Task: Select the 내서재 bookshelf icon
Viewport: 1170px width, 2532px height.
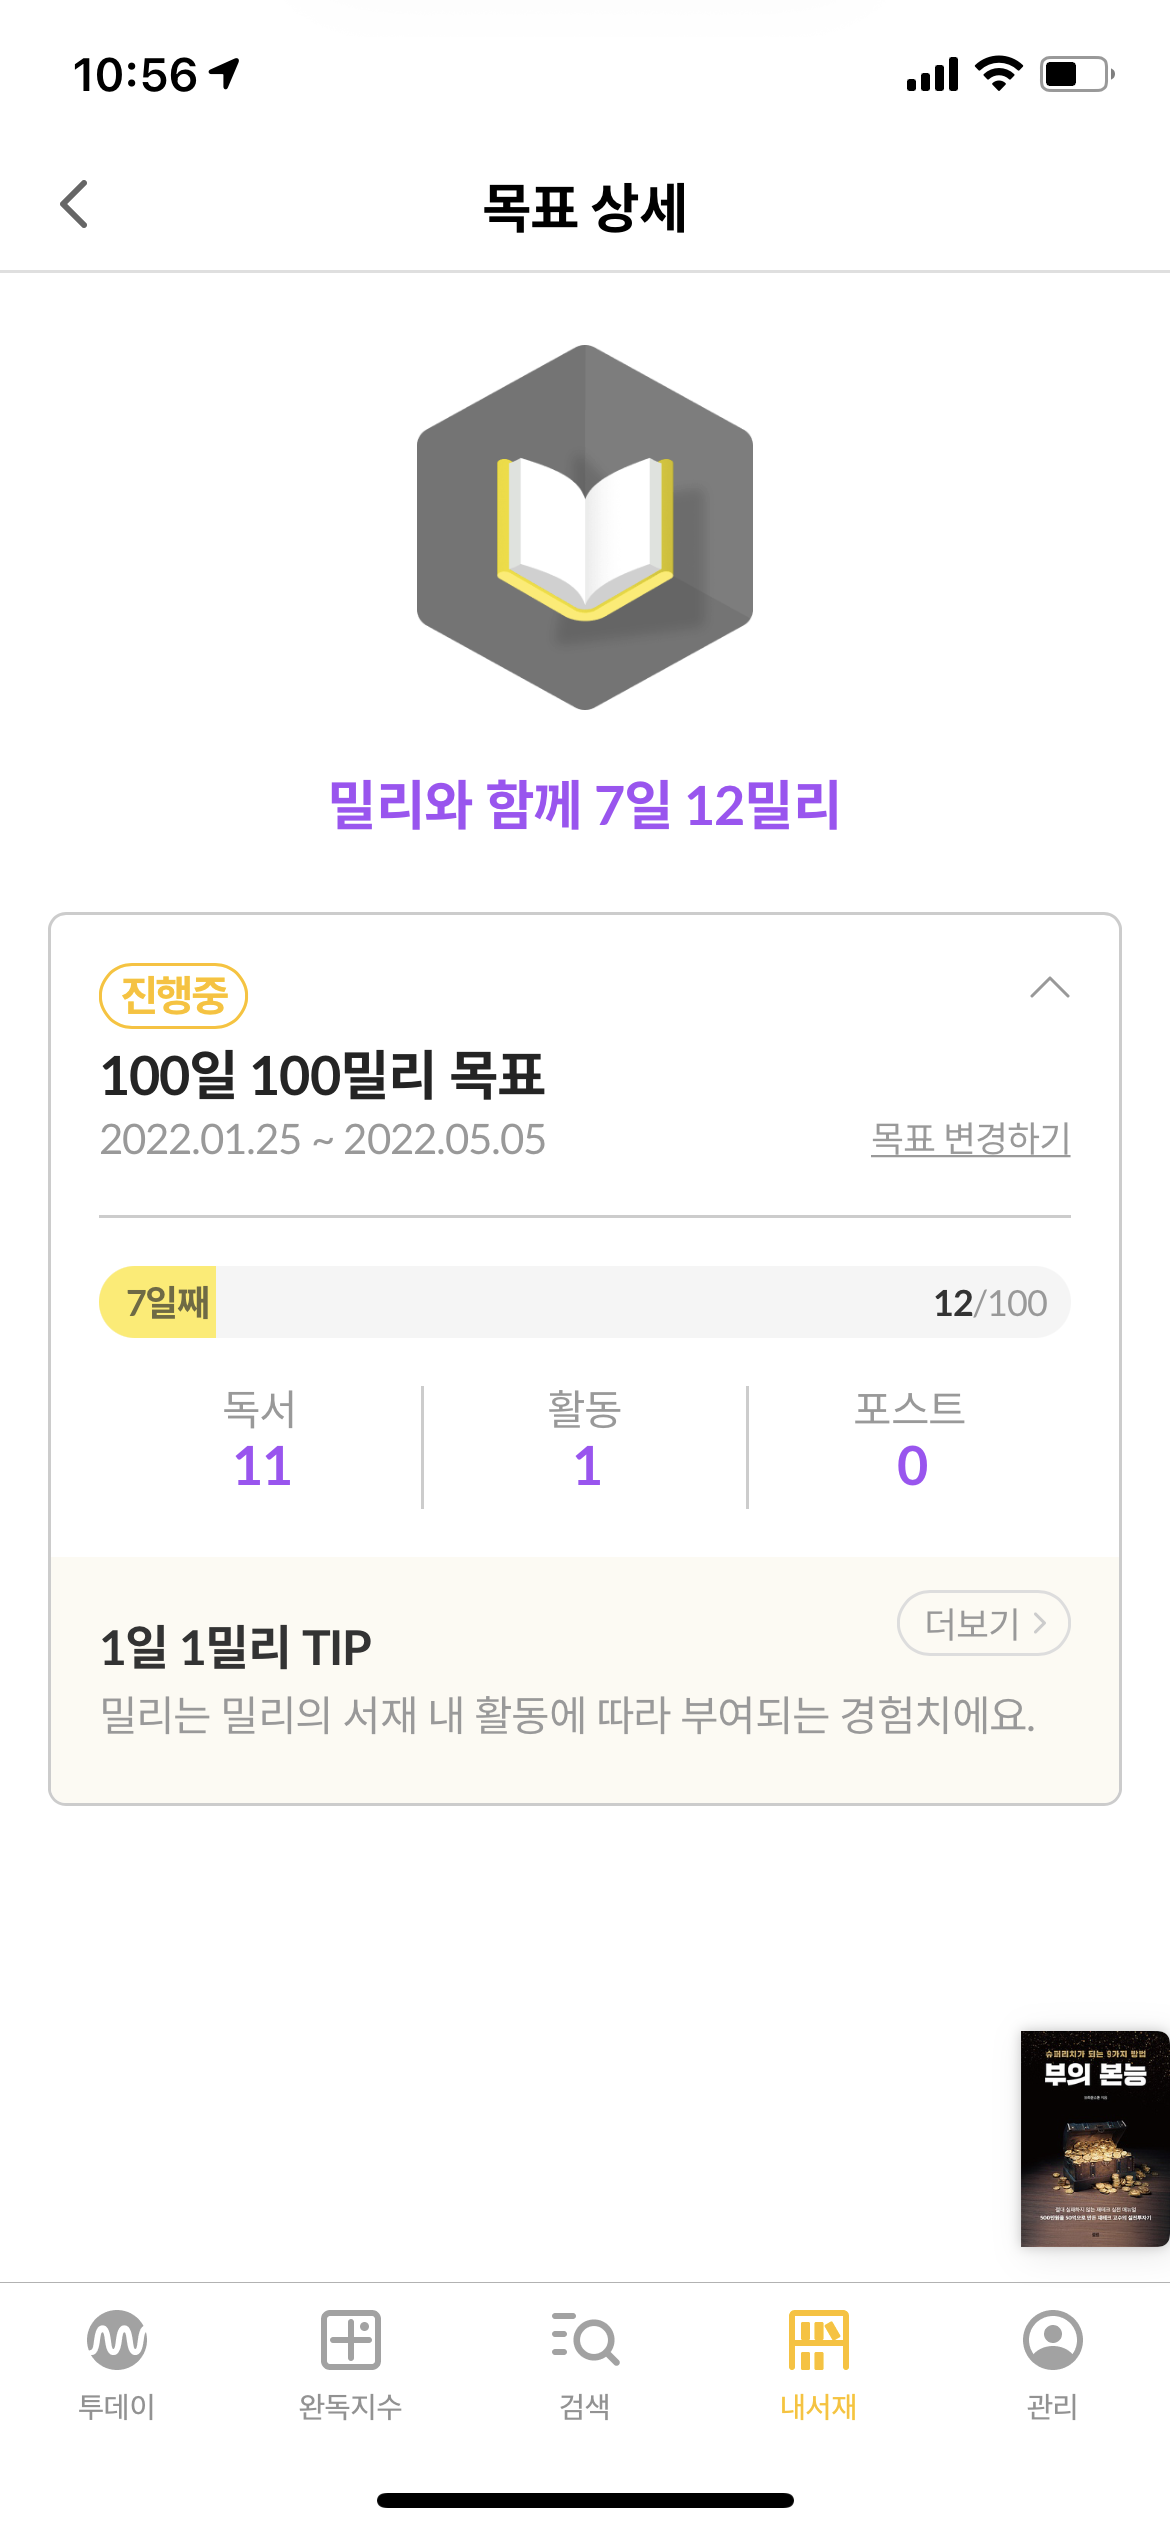Action: point(818,2340)
